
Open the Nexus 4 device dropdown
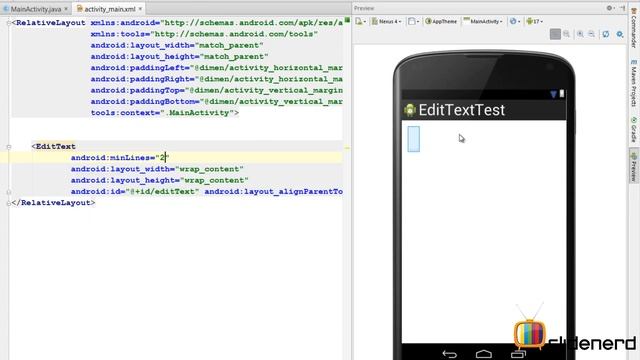coord(386,21)
